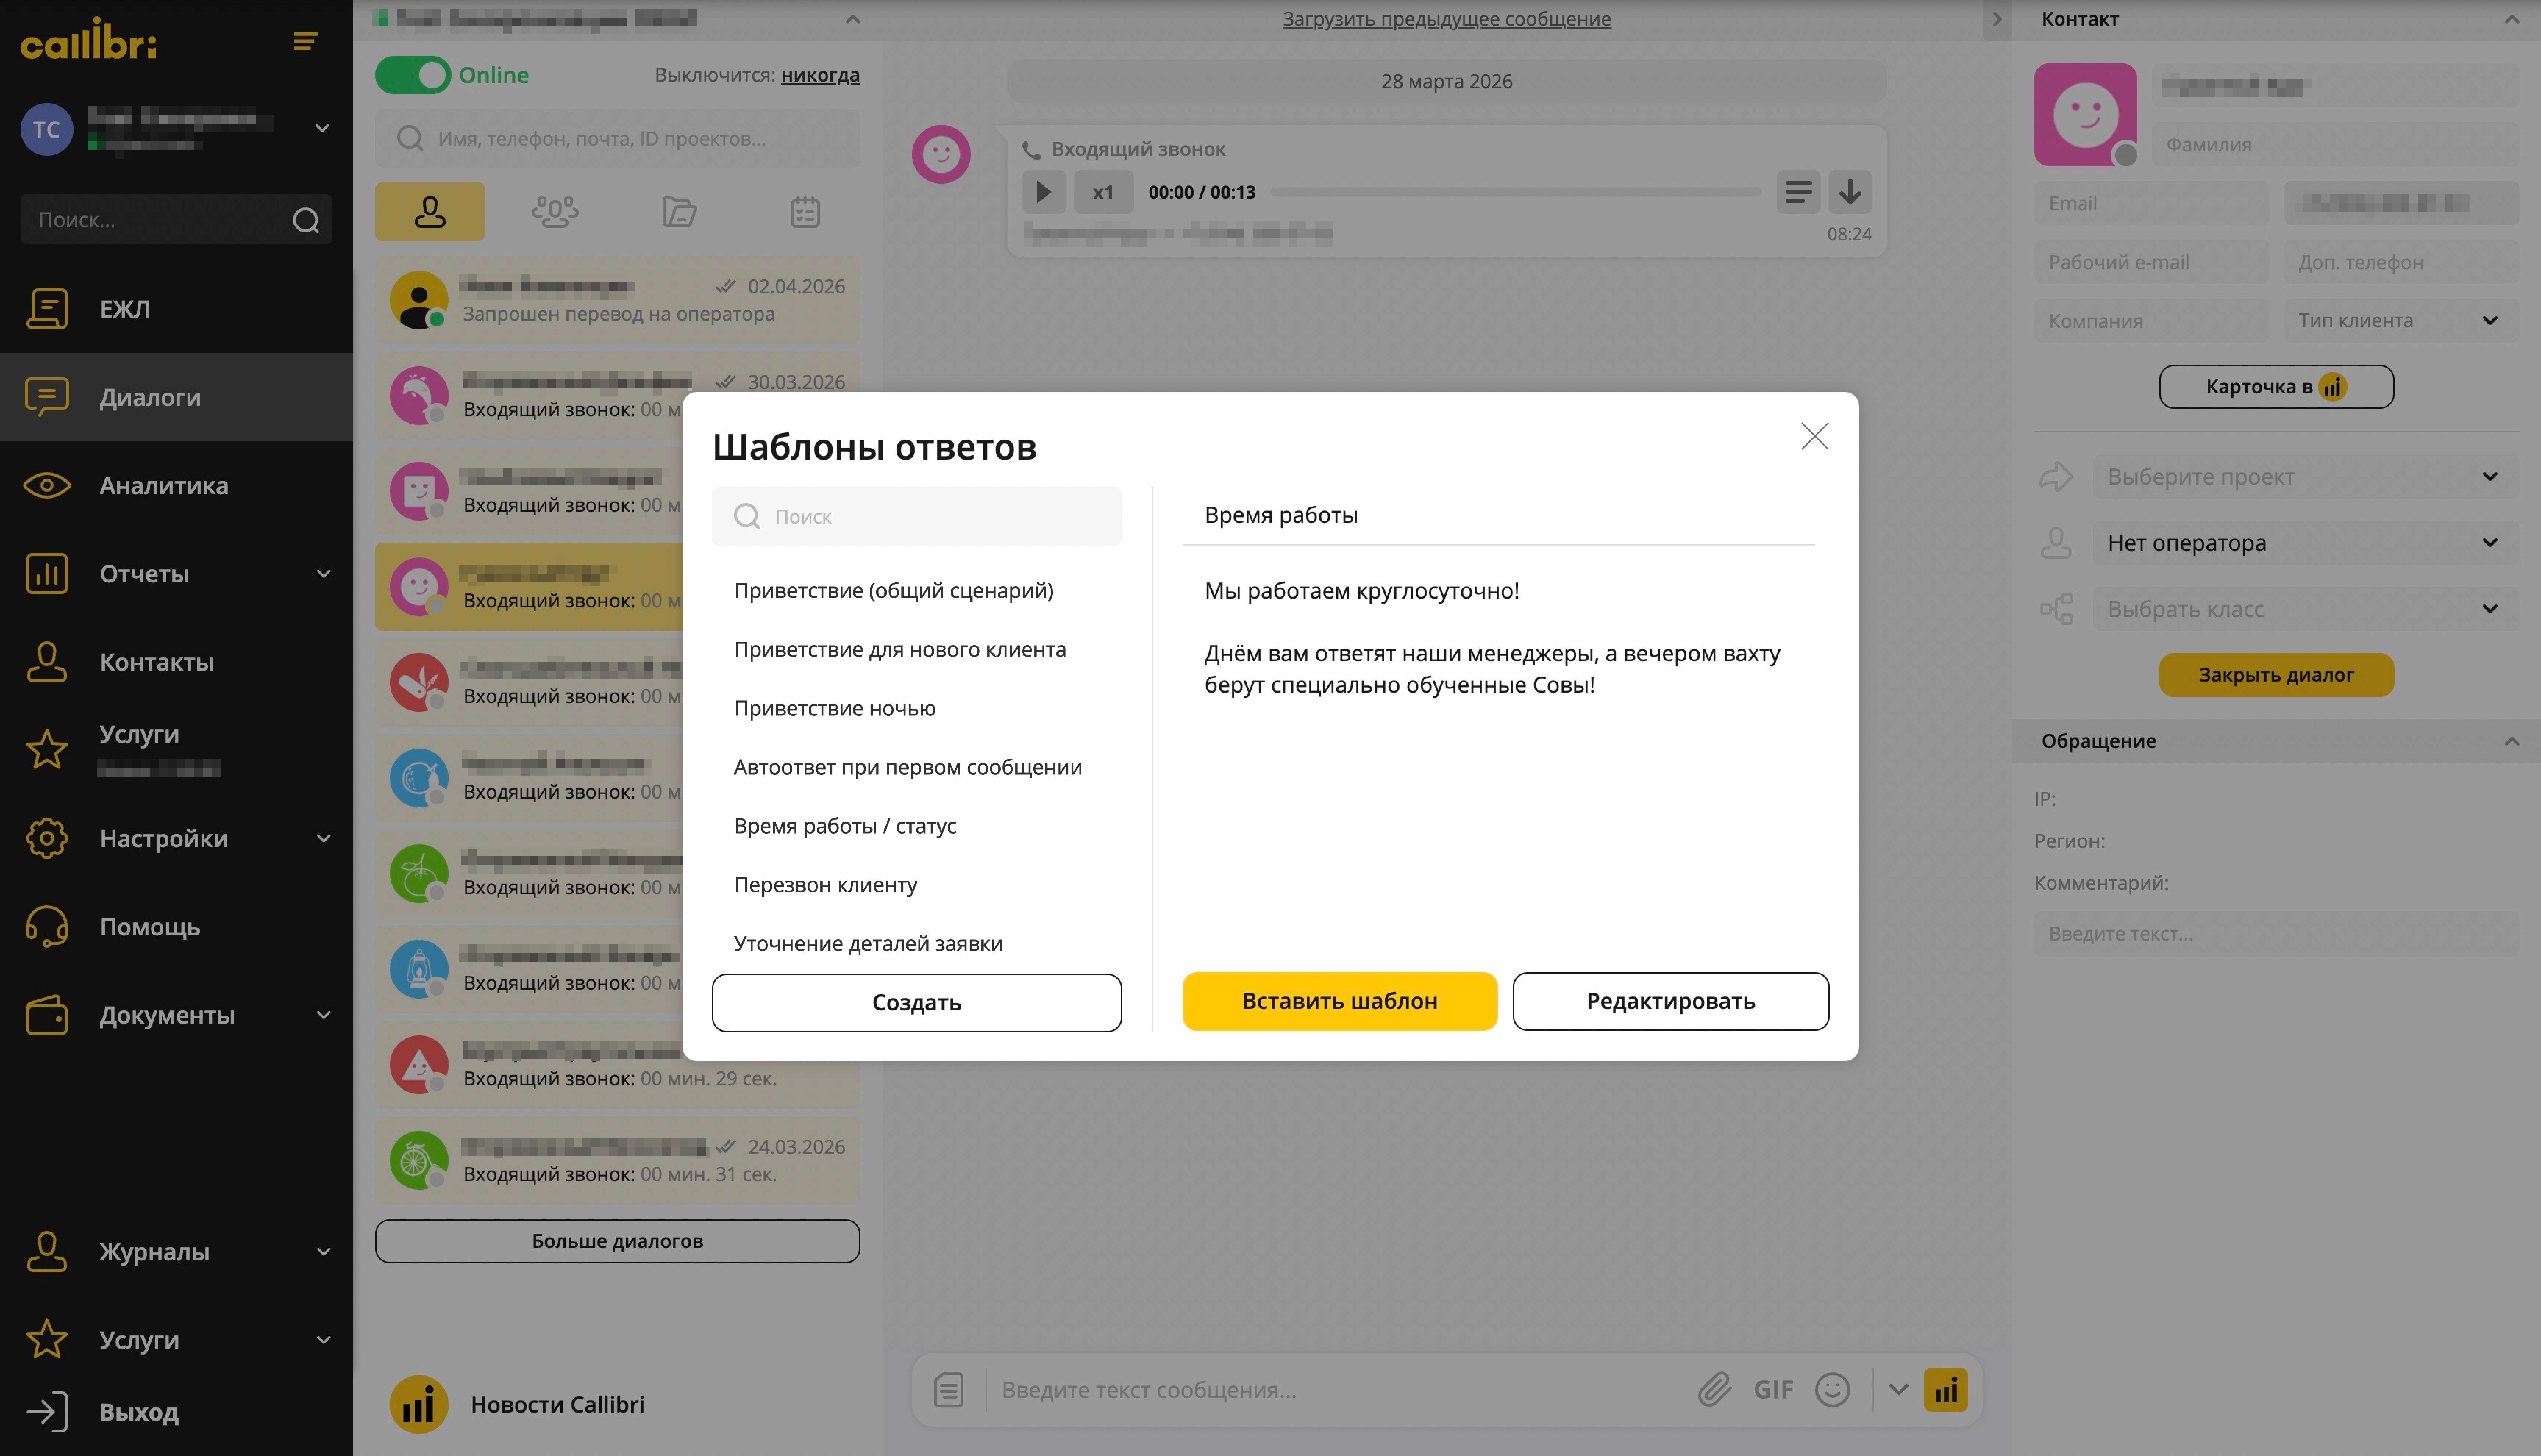The width and height of the screenshot is (2541, 1456).
Task: Select template Приветствие ночью
Action: coord(834,708)
